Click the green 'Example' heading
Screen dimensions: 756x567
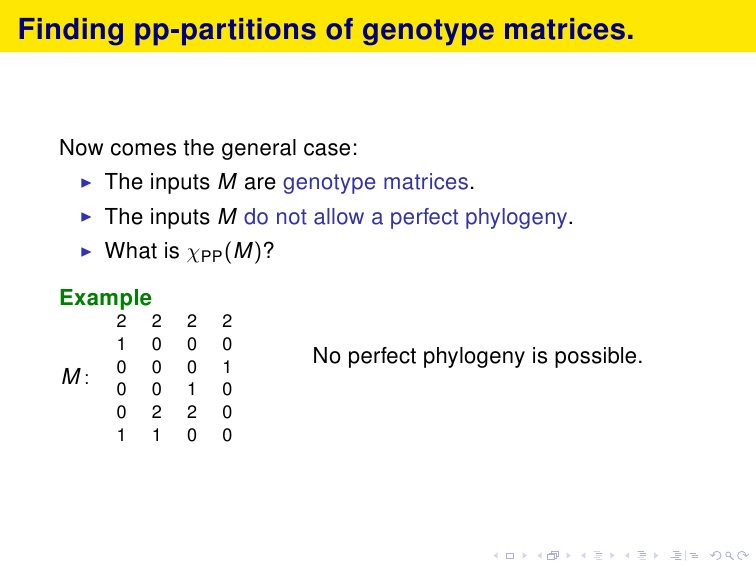point(106,297)
